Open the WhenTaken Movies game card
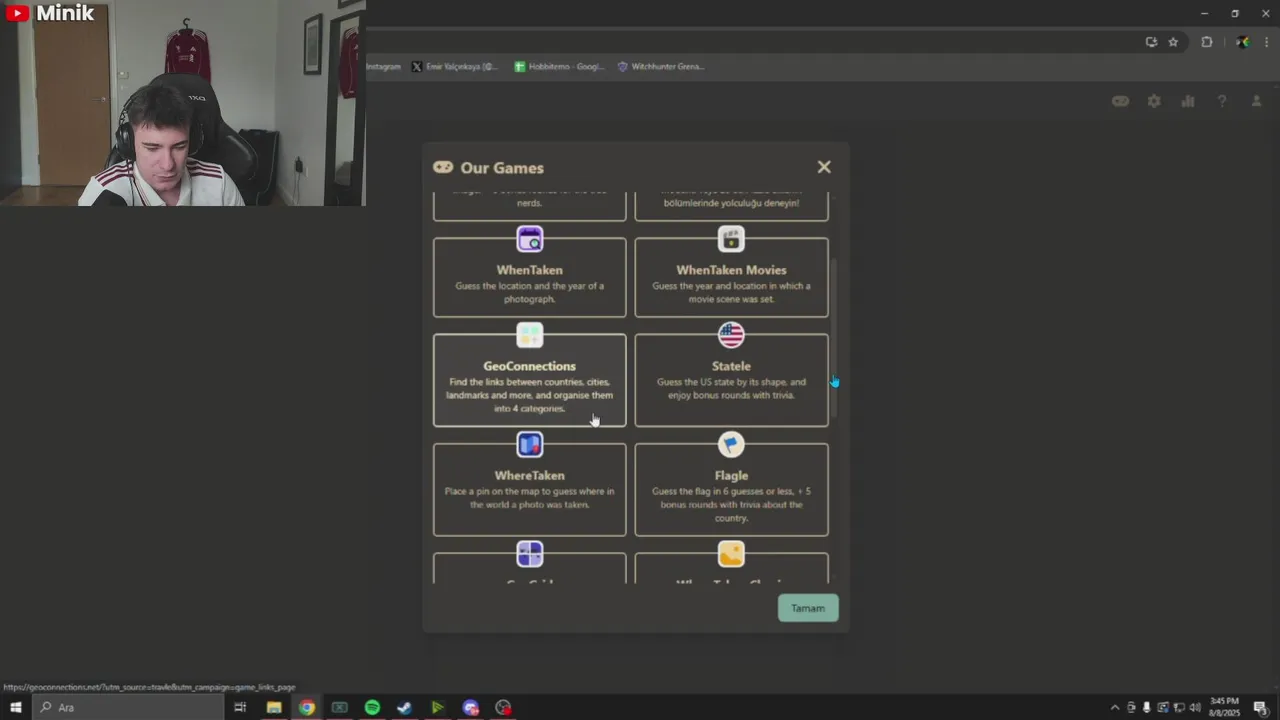Screen dimensions: 1280x720 (731, 277)
